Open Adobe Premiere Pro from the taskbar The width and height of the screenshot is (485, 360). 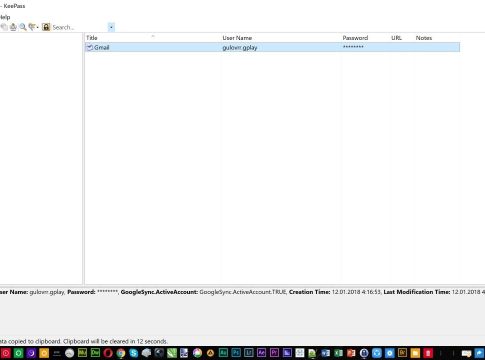click(x=274, y=352)
